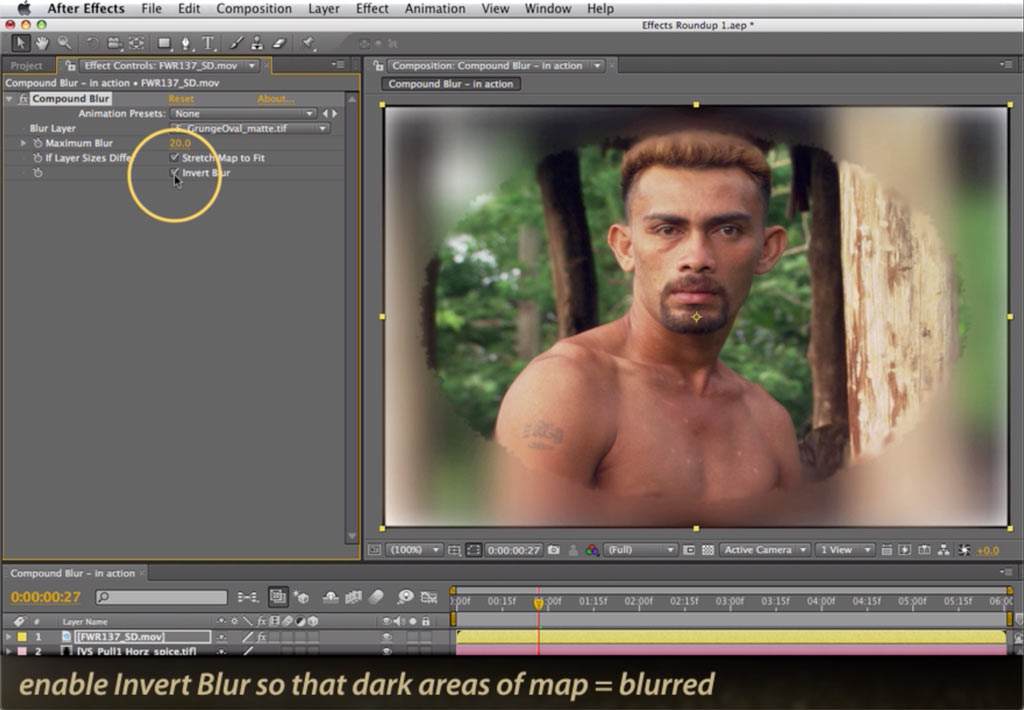Toggle Stretch Map to Fit checkbox
Viewport: 1024px width, 710px height.
[174, 157]
